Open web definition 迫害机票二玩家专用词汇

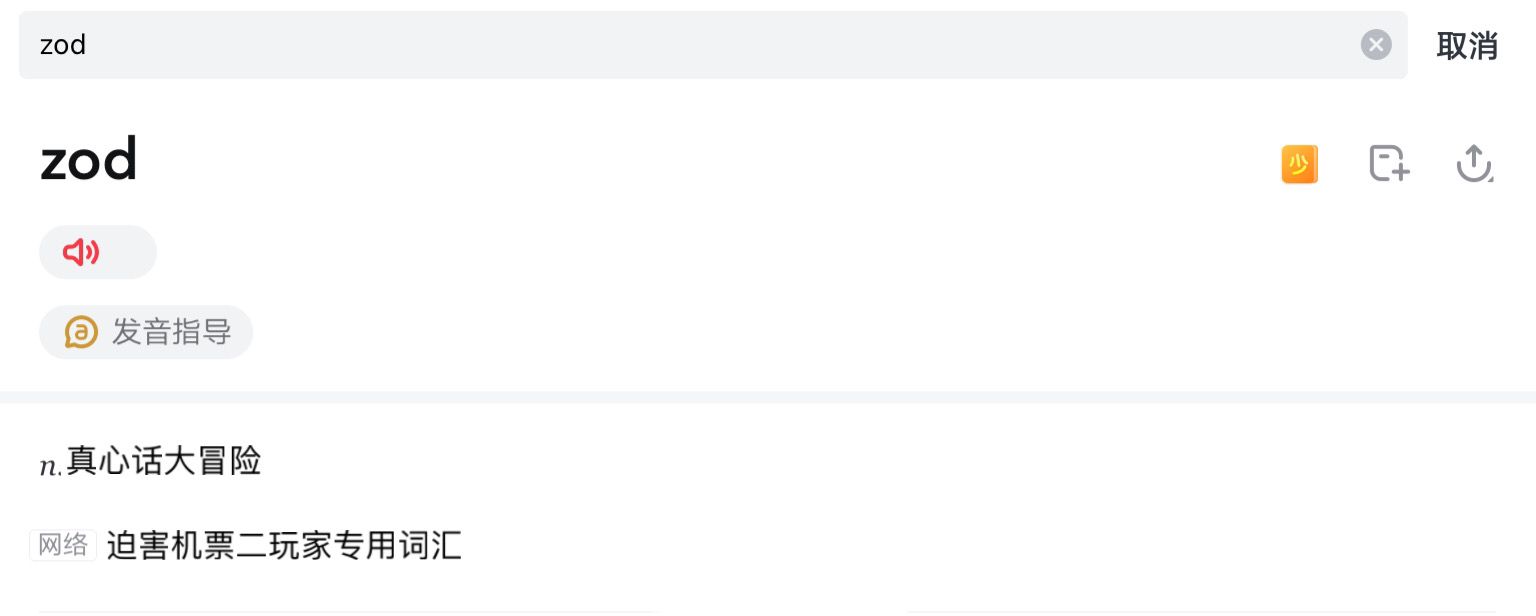tap(284, 545)
